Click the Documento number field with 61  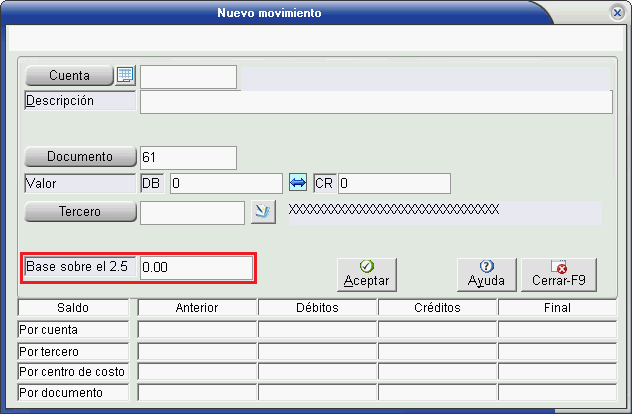pyautogui.click(x=188, y=157)
